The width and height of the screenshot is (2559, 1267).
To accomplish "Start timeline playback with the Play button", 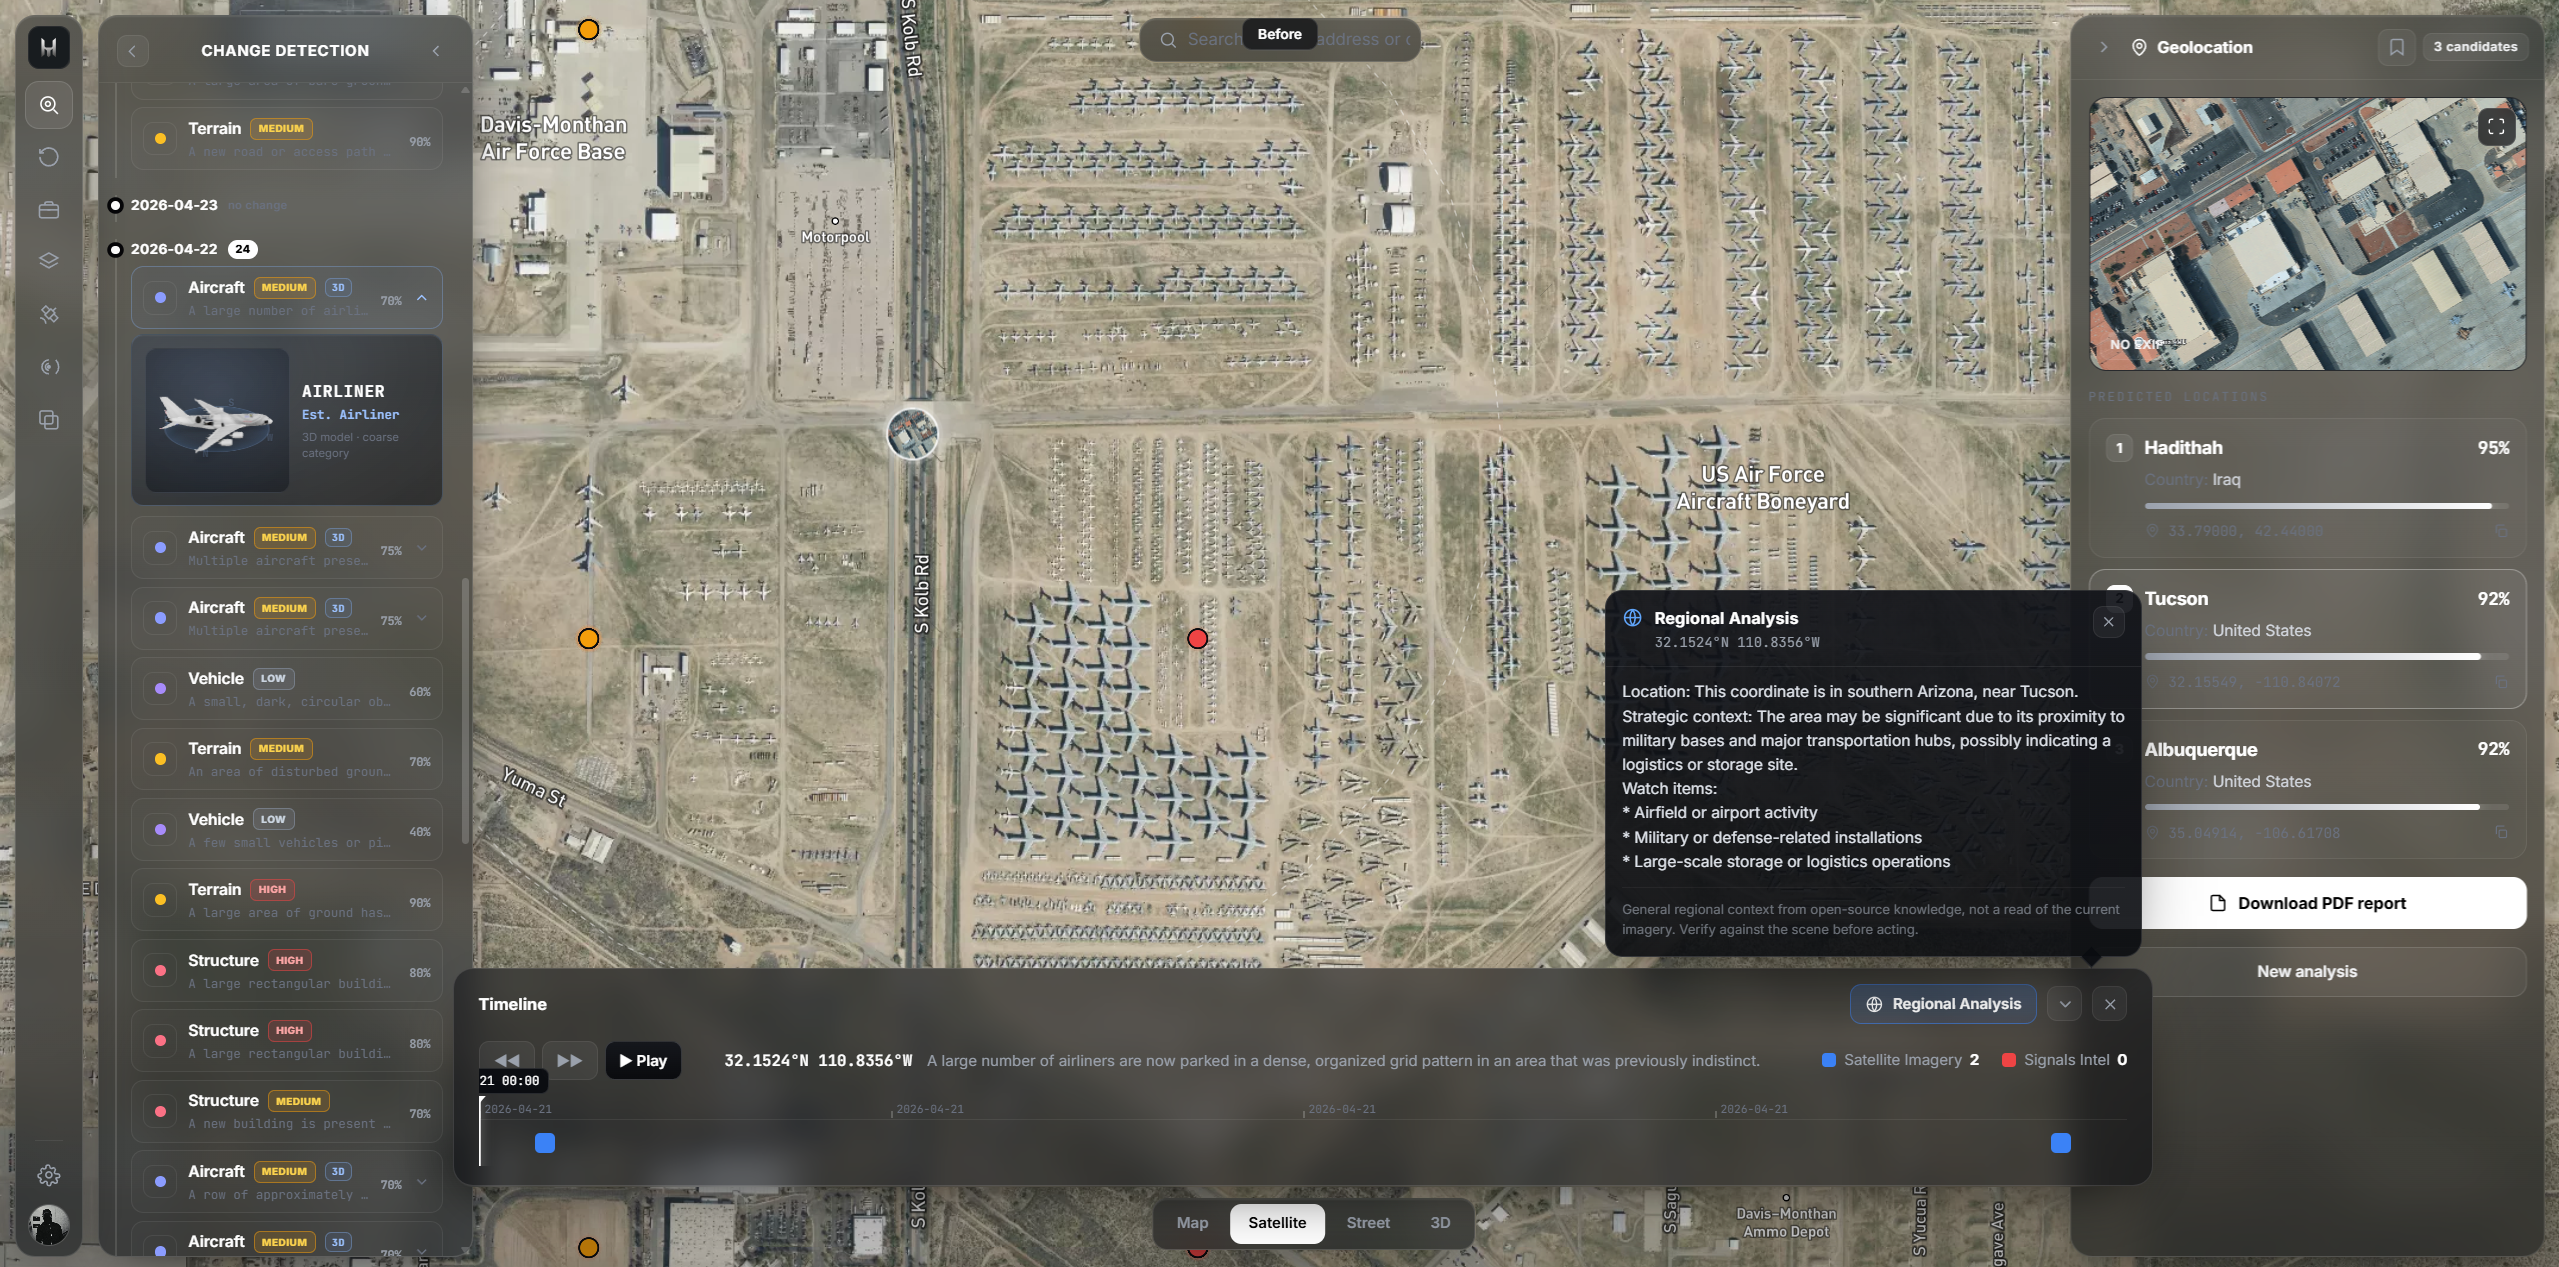I will [643, 1061].
